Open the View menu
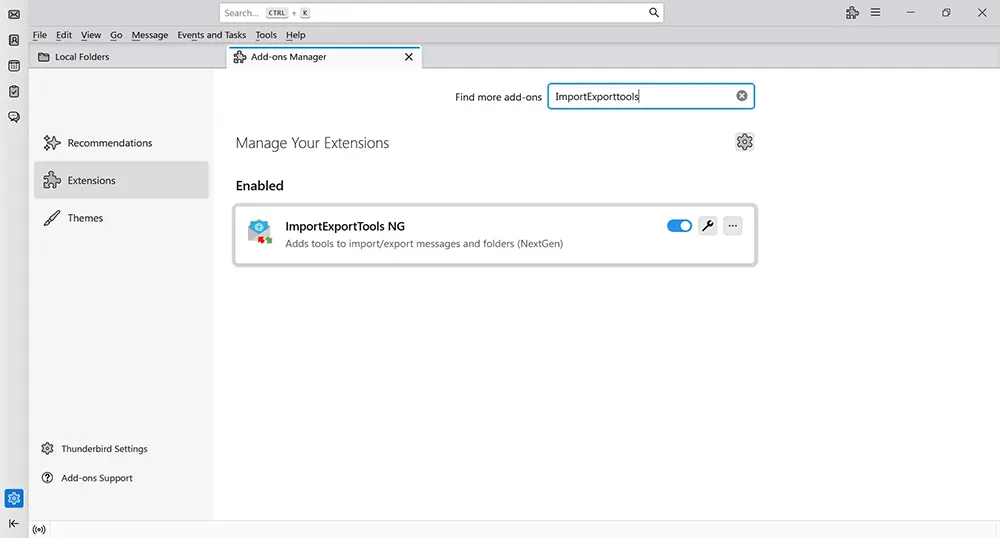Viewport: 1000px width, 538px height. (91, 35)
